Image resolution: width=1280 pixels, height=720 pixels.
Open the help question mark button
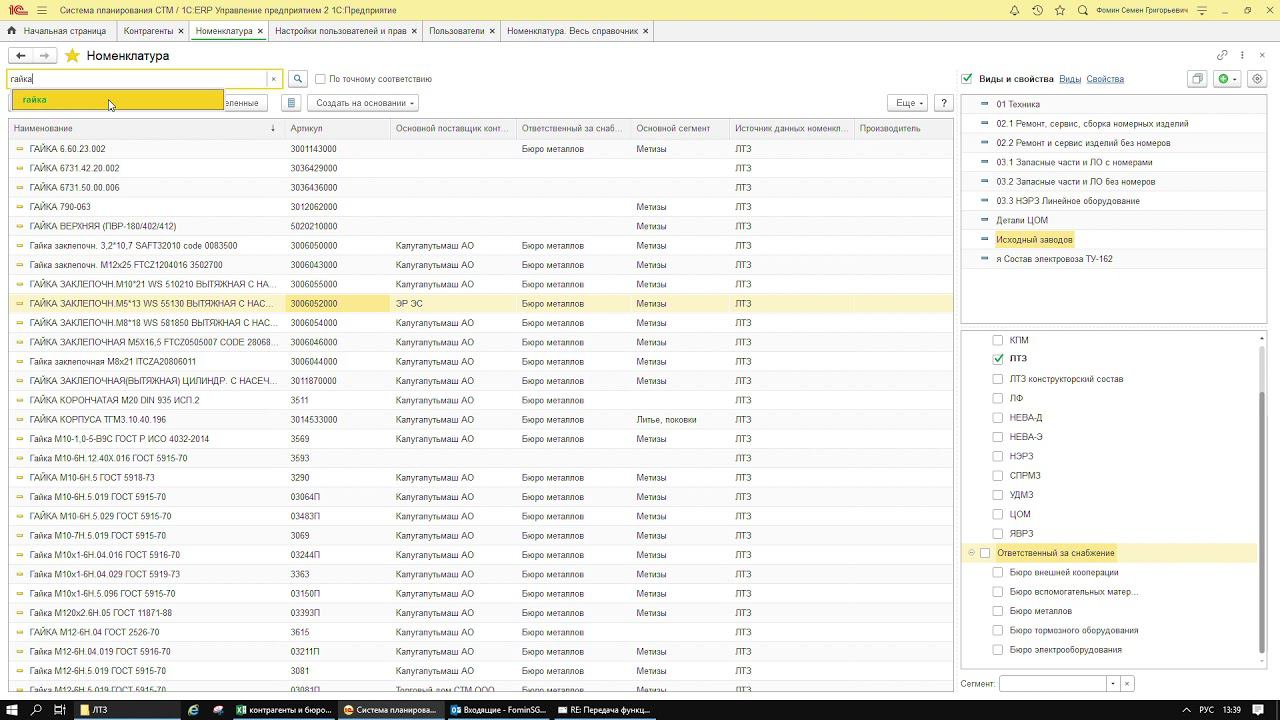(943, 103)
